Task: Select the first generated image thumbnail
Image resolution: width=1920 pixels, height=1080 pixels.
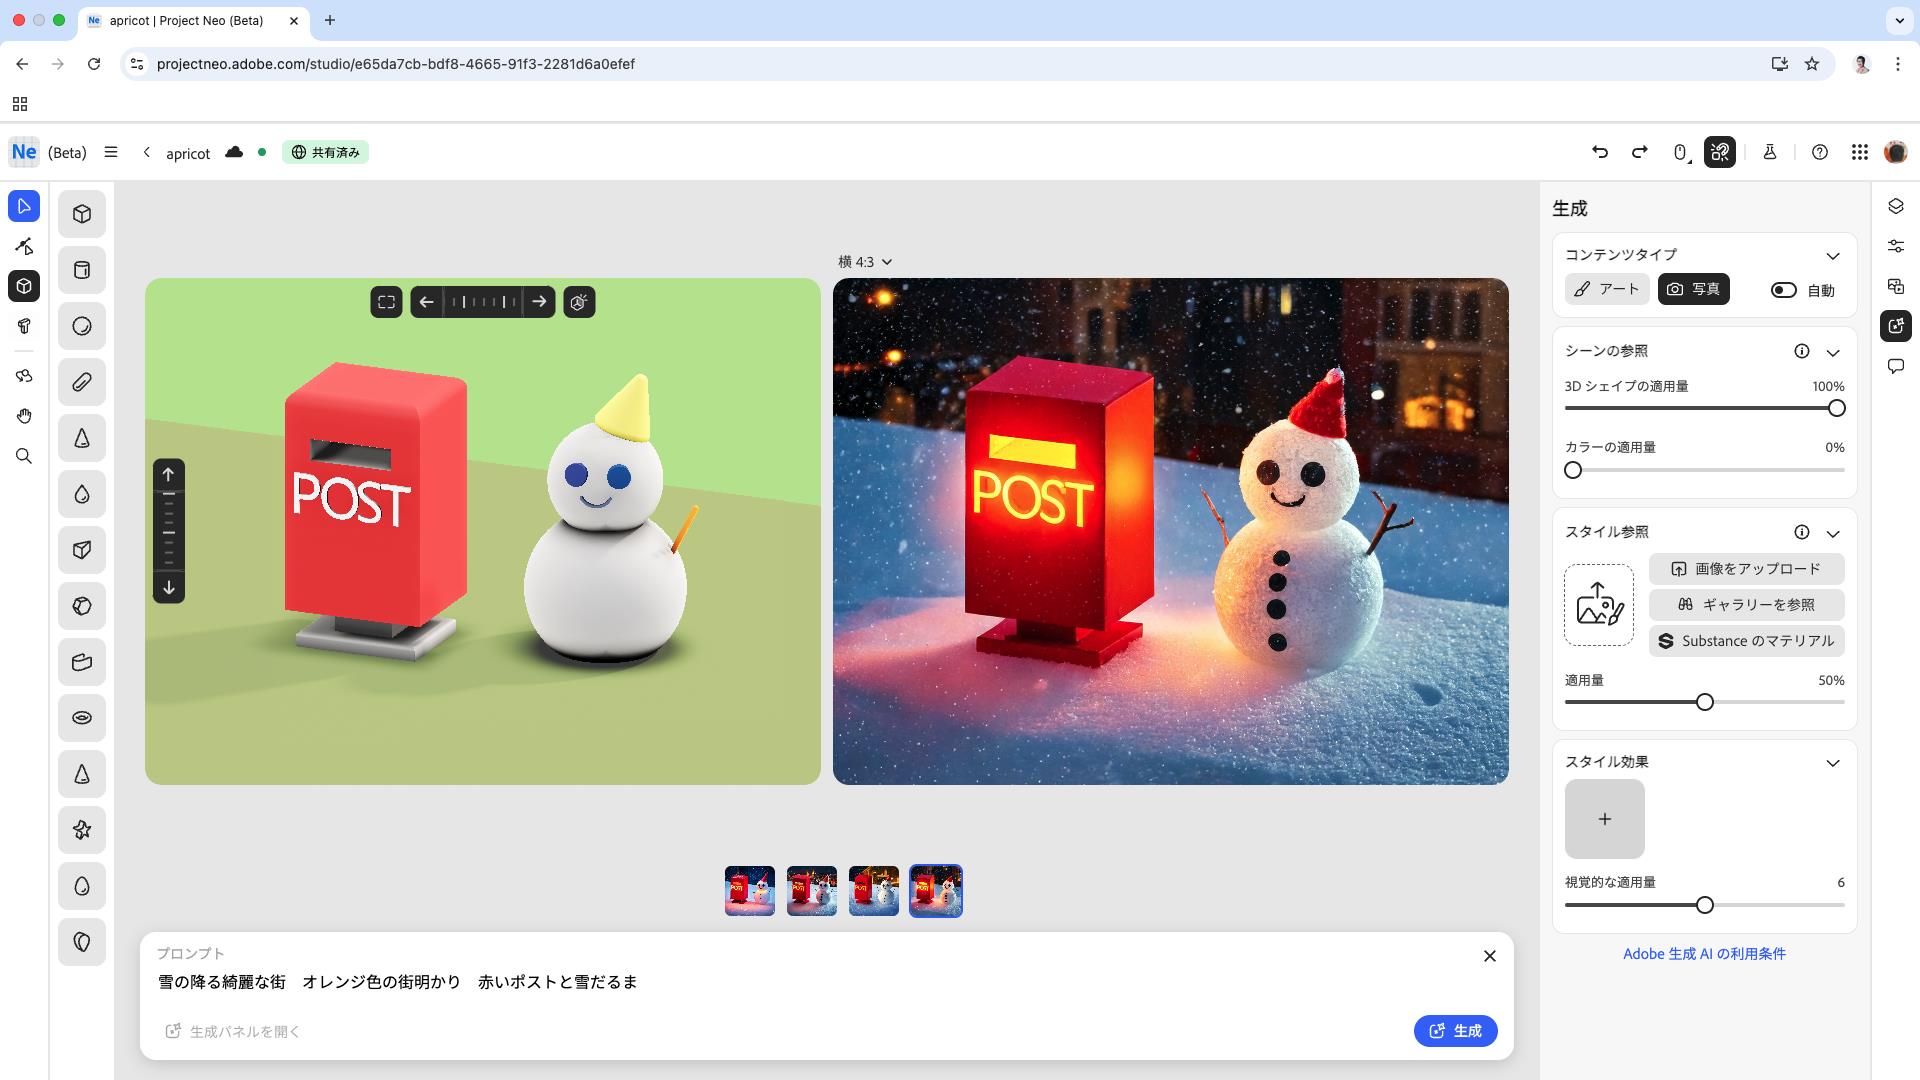Action: pyautogui.click(x=749, y=891)
